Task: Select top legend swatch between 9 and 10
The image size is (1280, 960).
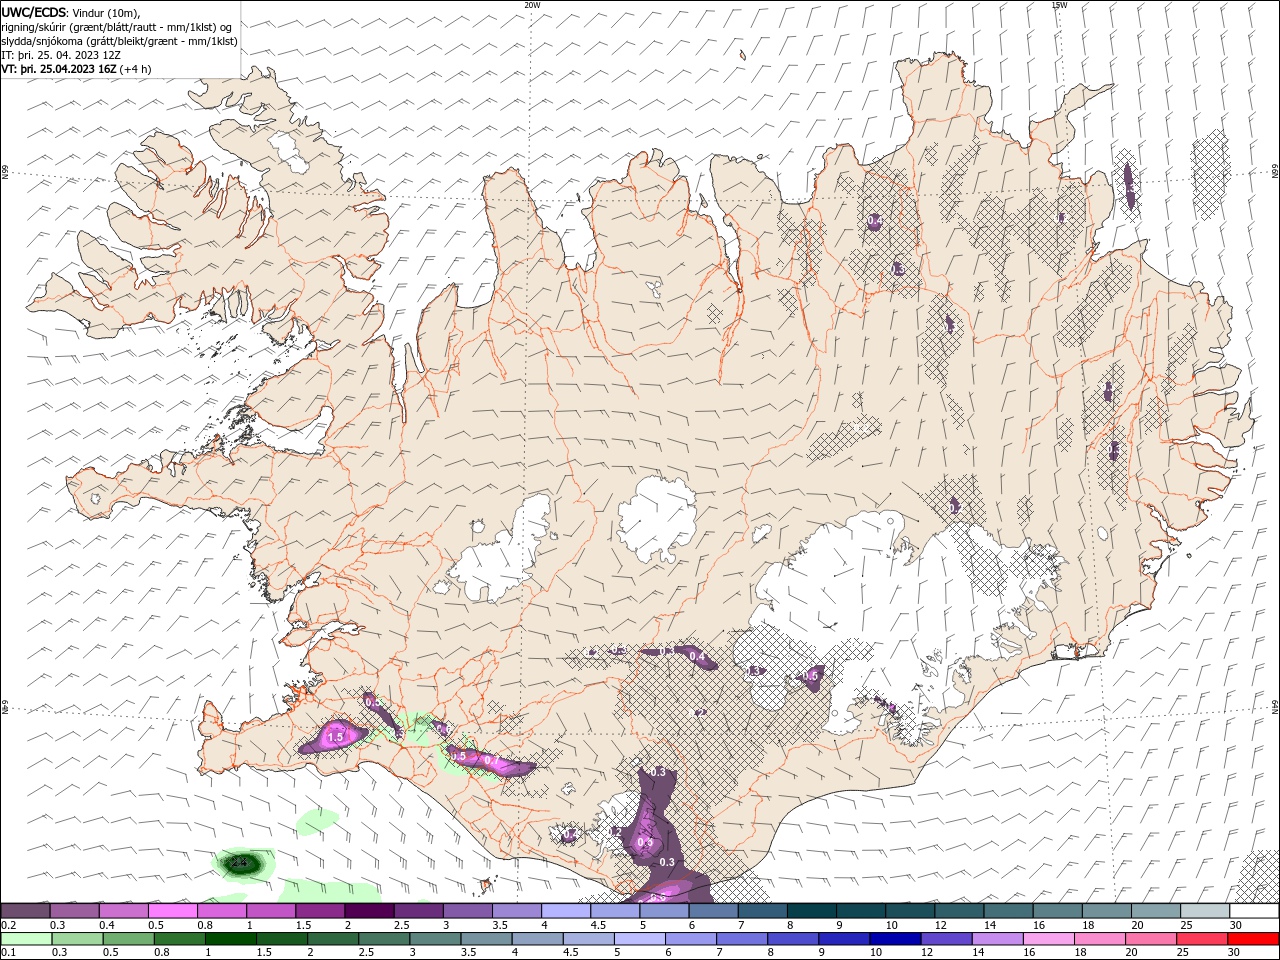Action: point(861,911)
